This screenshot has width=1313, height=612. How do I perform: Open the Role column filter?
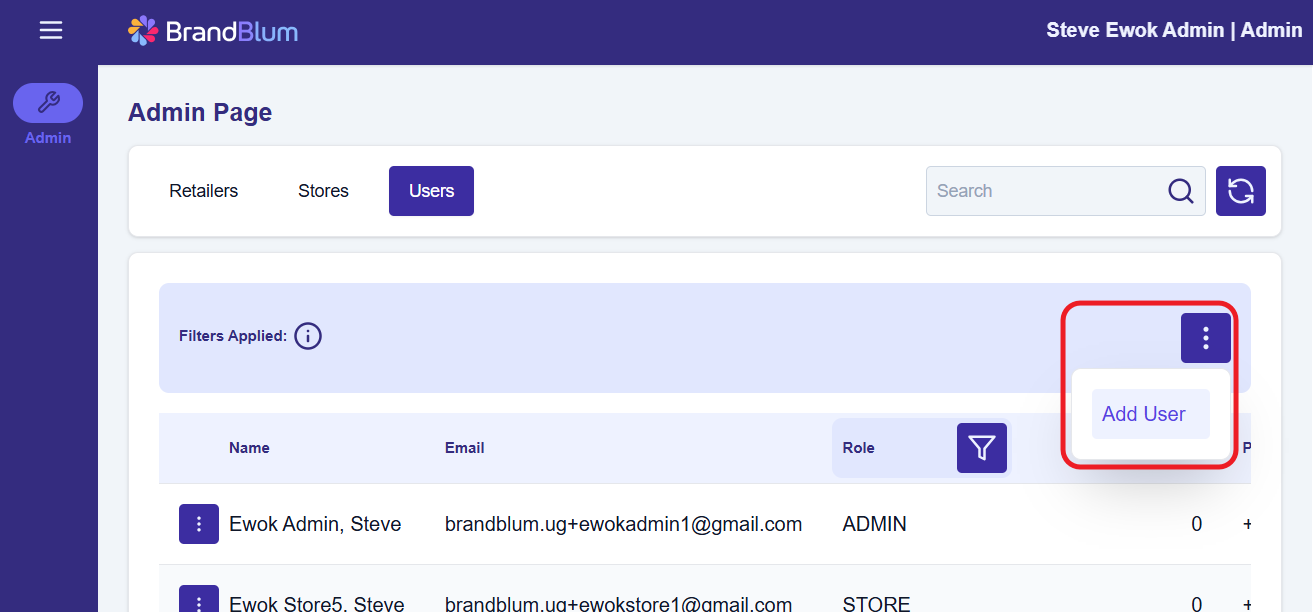982,448
